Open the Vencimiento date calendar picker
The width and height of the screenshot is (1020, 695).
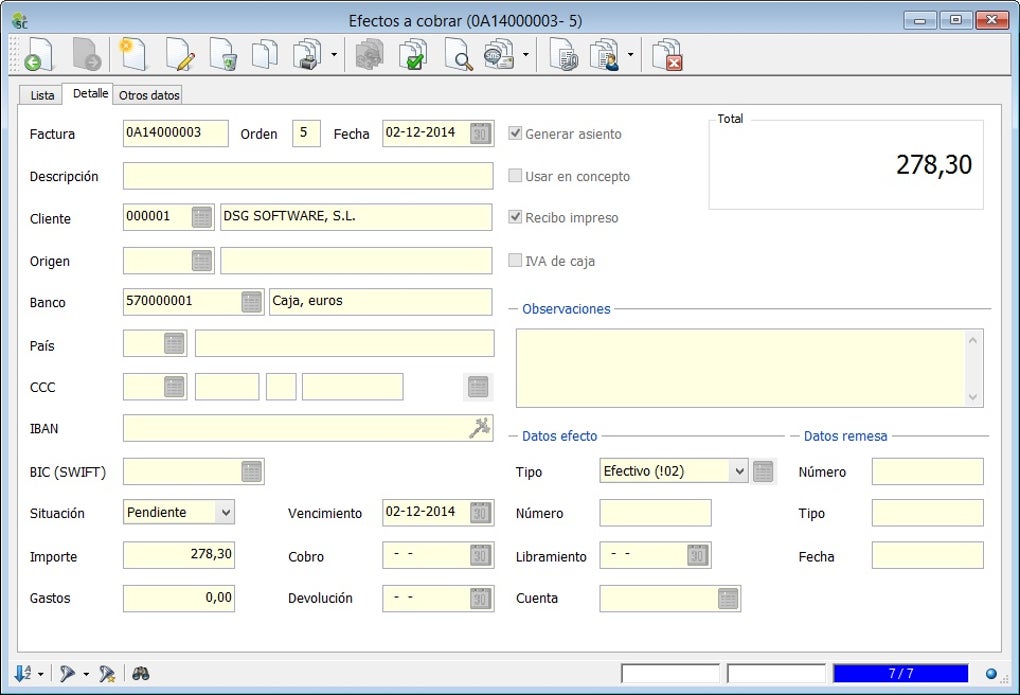pyautogui.click(x=481, y=513)
